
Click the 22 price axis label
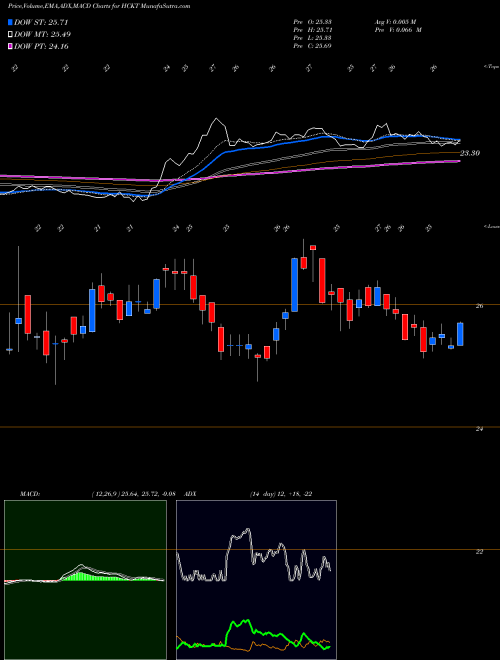pos(479,552)
